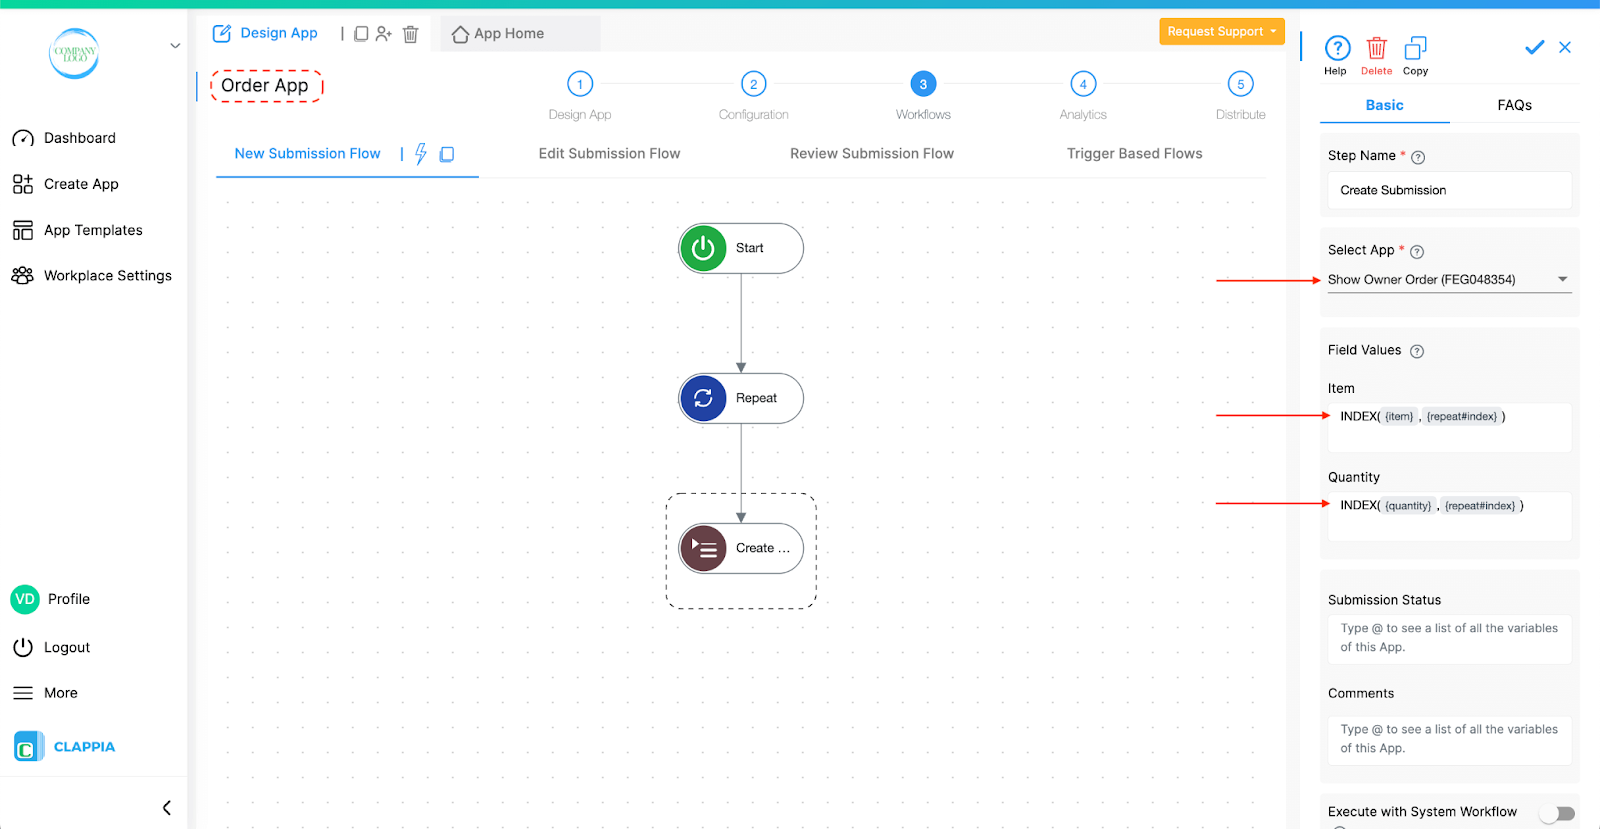Switch to Review Submission Flow tab
Image resolution: width=1600 pixels, height=829 pixels.
[x=872, y=153]
